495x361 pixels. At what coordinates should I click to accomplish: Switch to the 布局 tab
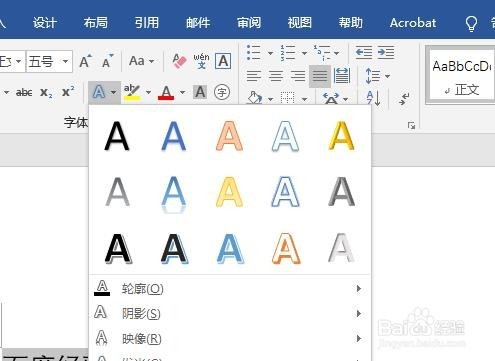(96, 23)
